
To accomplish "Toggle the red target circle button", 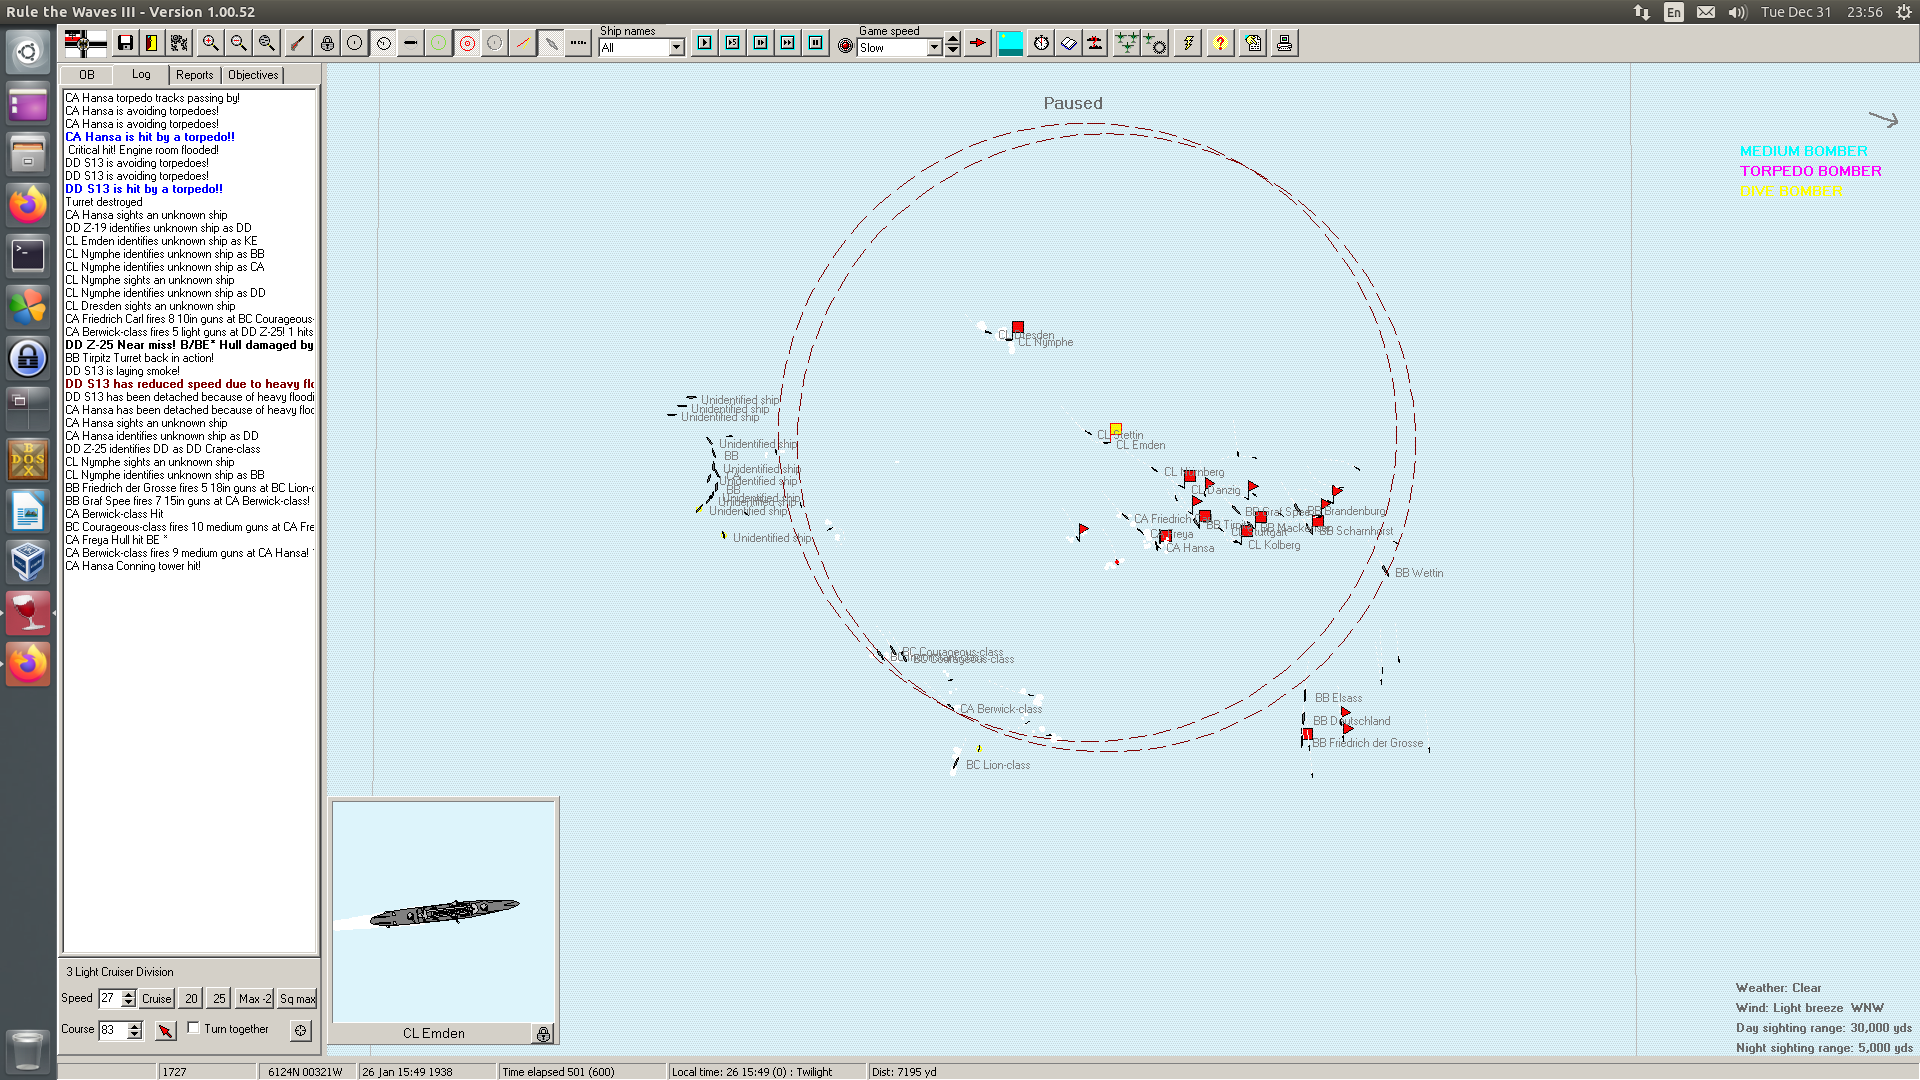I will (x=467, y=43).
